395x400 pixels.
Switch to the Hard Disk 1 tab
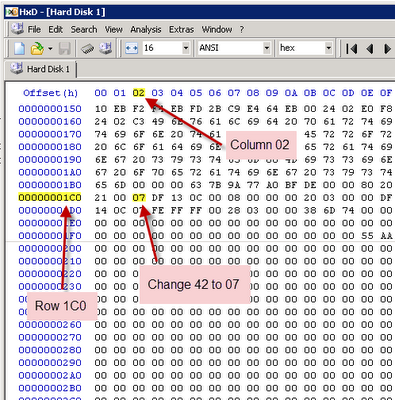[40, 69]
